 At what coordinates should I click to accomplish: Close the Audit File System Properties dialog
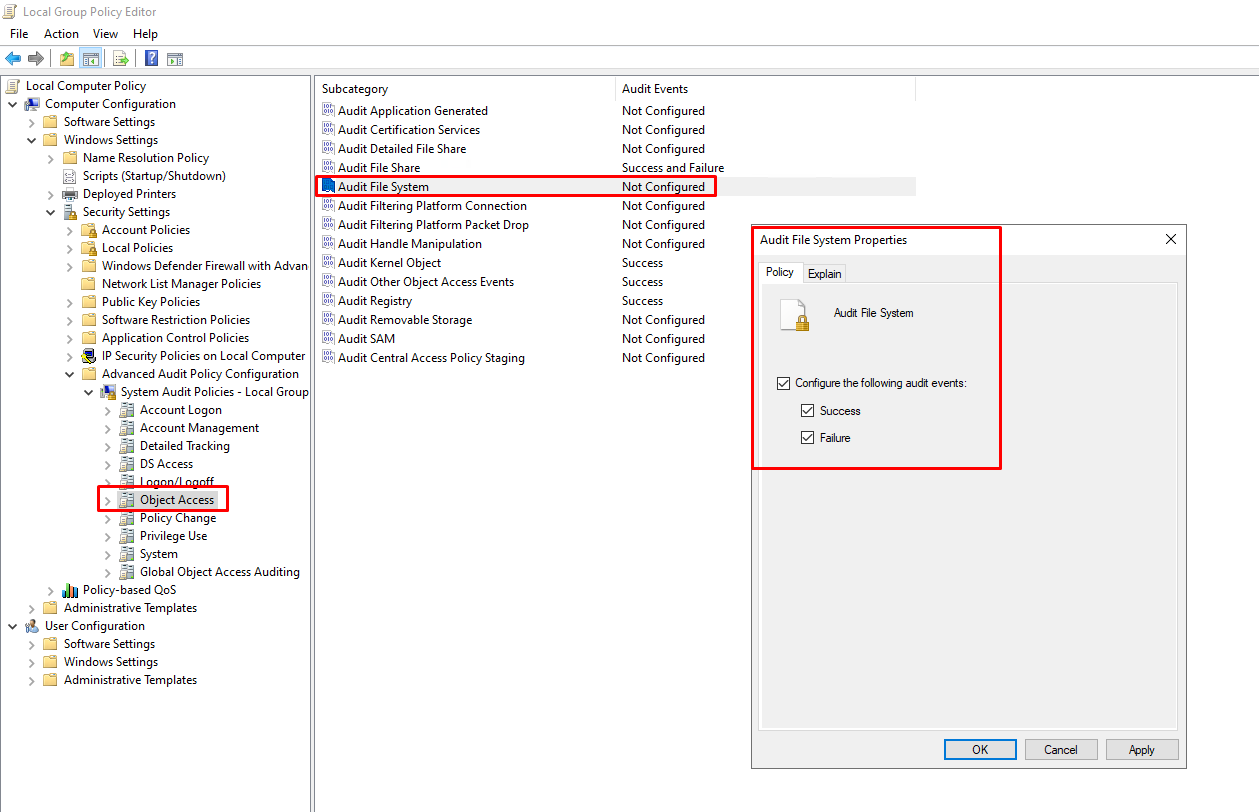(1171, 240)
